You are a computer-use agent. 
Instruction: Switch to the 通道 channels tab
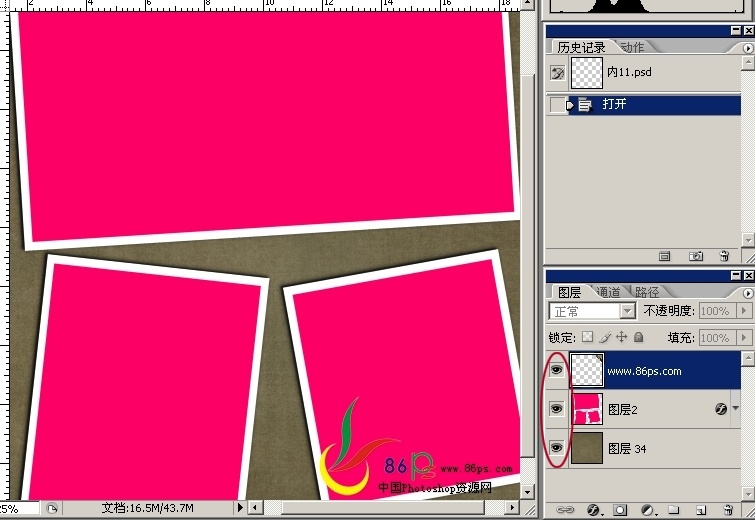[x=608, y=292]
